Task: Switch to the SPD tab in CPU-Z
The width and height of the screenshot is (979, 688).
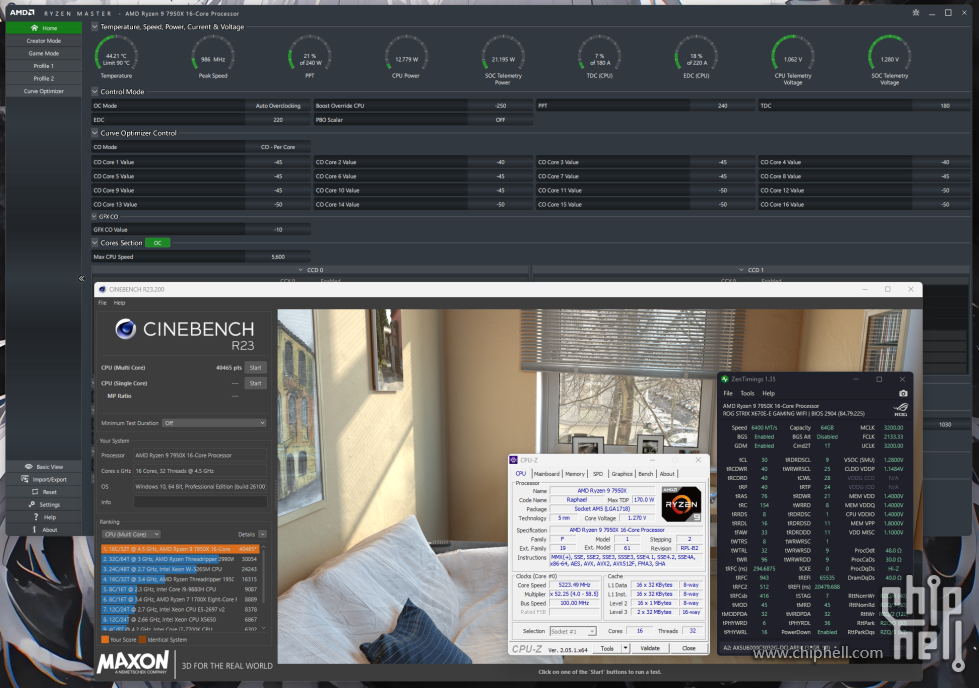Action: (598, 474)
